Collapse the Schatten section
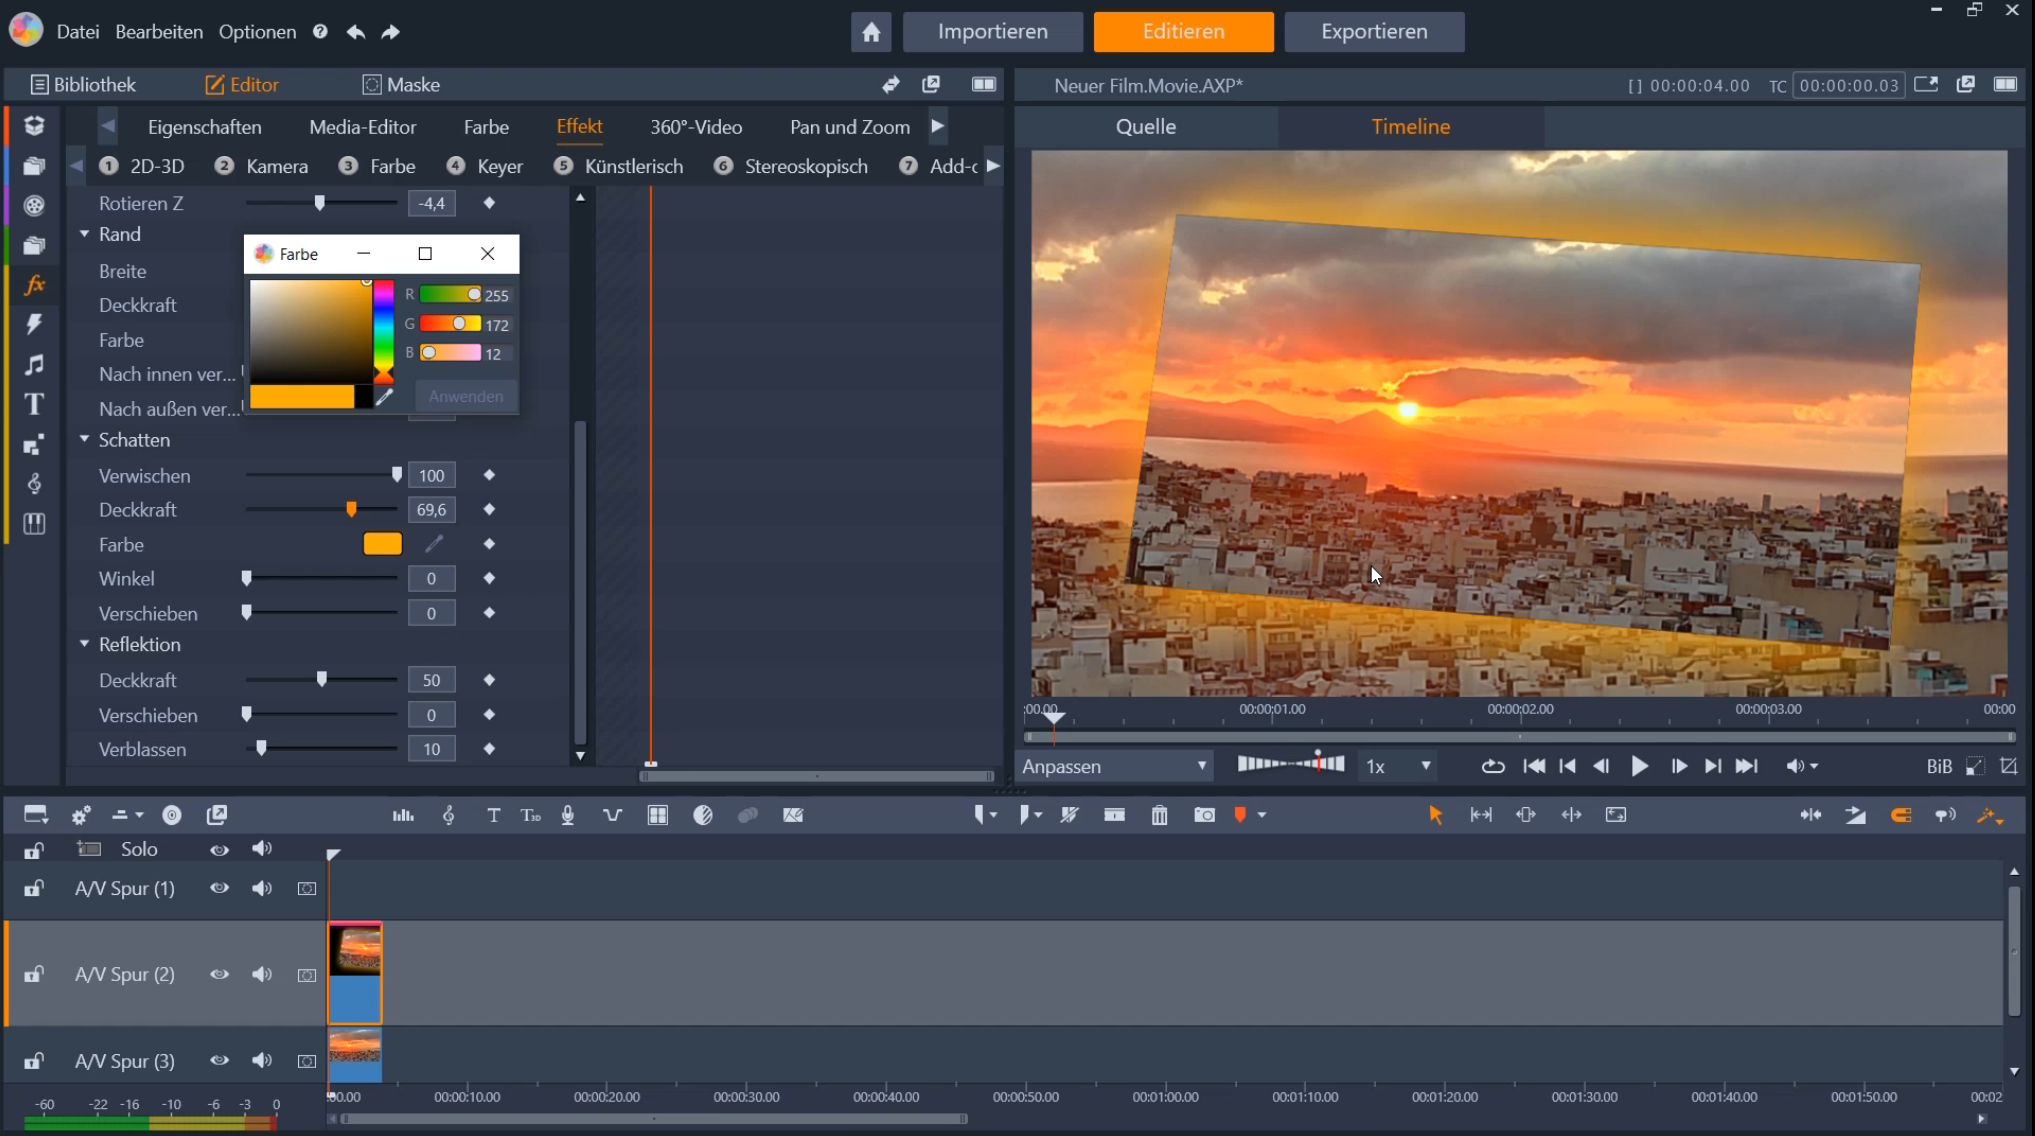This screenshot has height=1136, width=2035. pos(86,440)
